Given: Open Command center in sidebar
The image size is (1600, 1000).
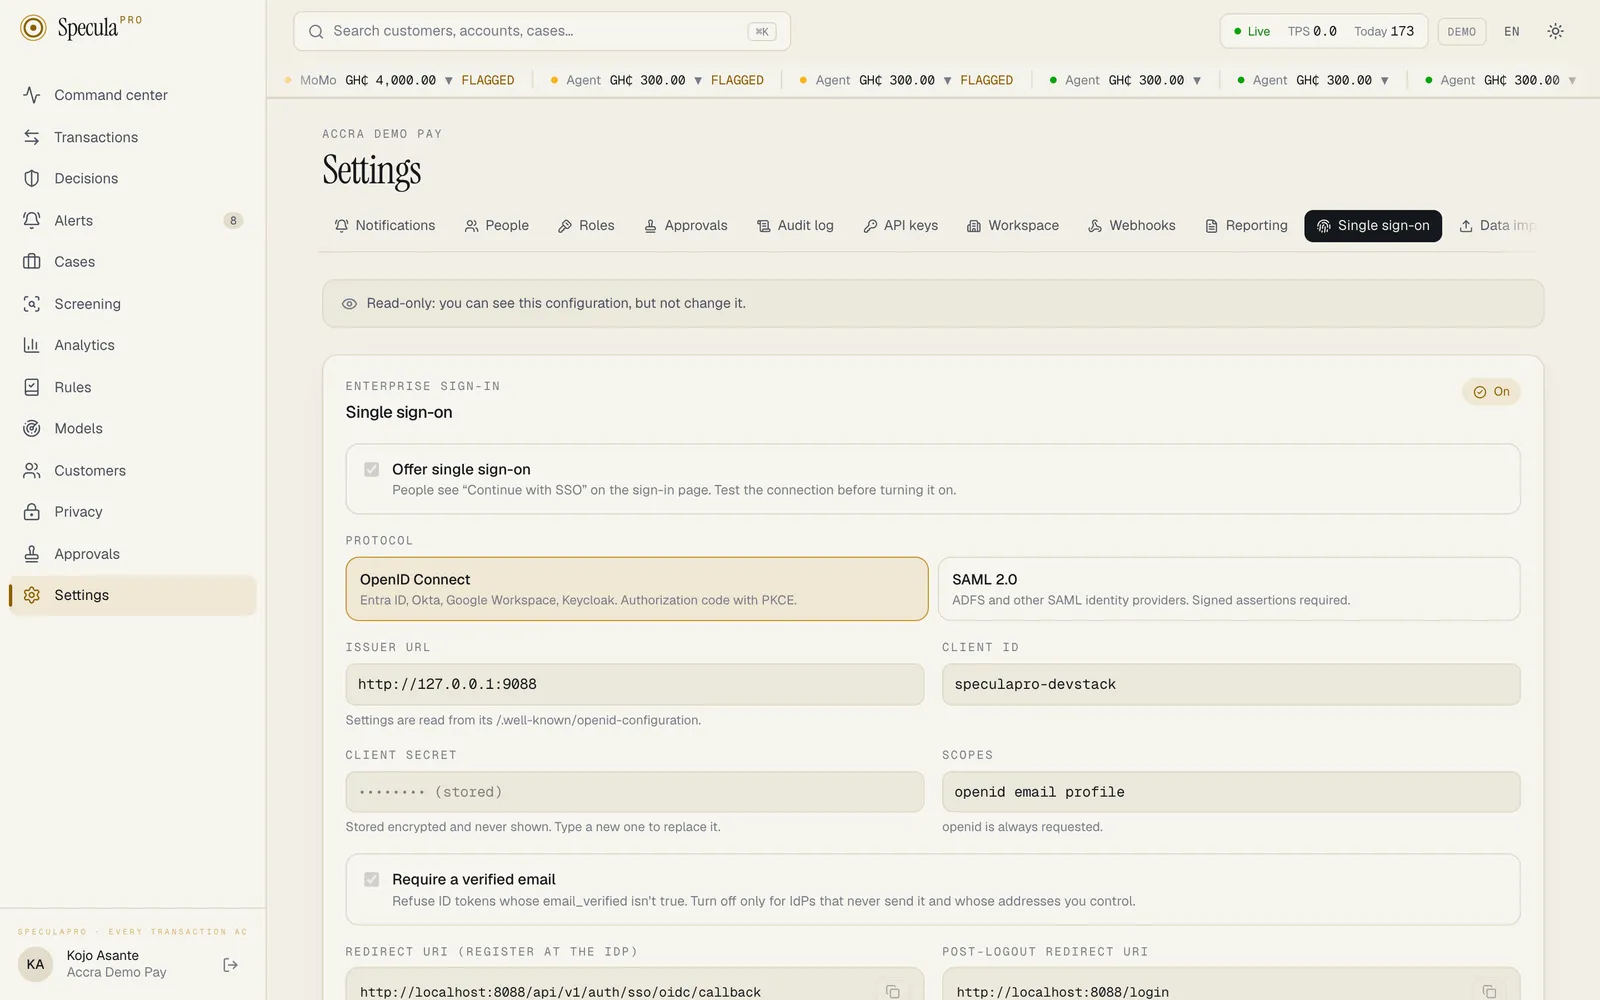Looking at the screenshot, I should (132, 95).
